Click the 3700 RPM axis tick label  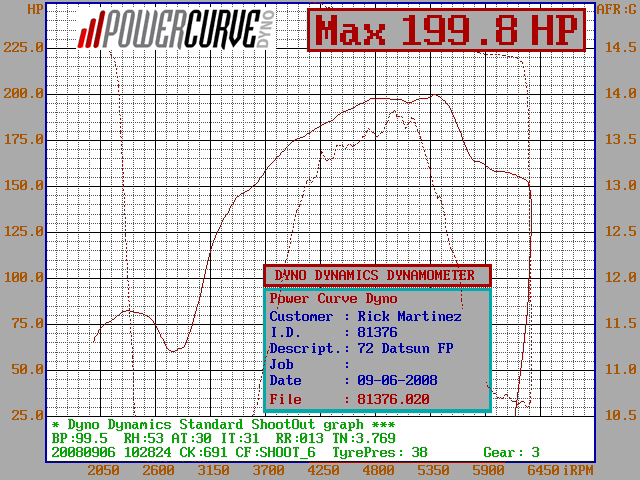click(268, 471)
